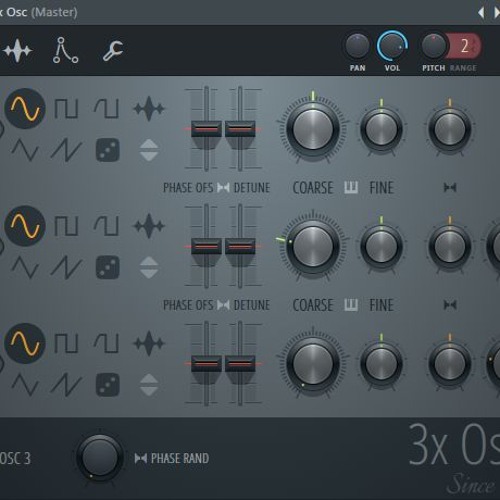The height and width of the screenshot is (500, 500).
Task: Click oscillator 1 coarse tuning knob
Action: [x=313, y=129]
